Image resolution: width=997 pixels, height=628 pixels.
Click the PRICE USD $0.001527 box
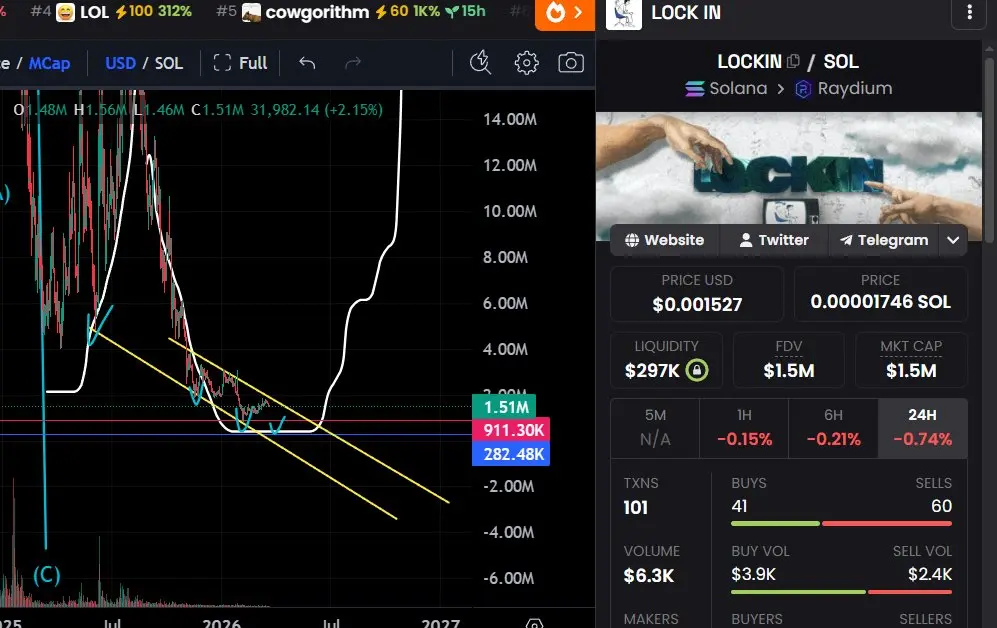point(697,294)
